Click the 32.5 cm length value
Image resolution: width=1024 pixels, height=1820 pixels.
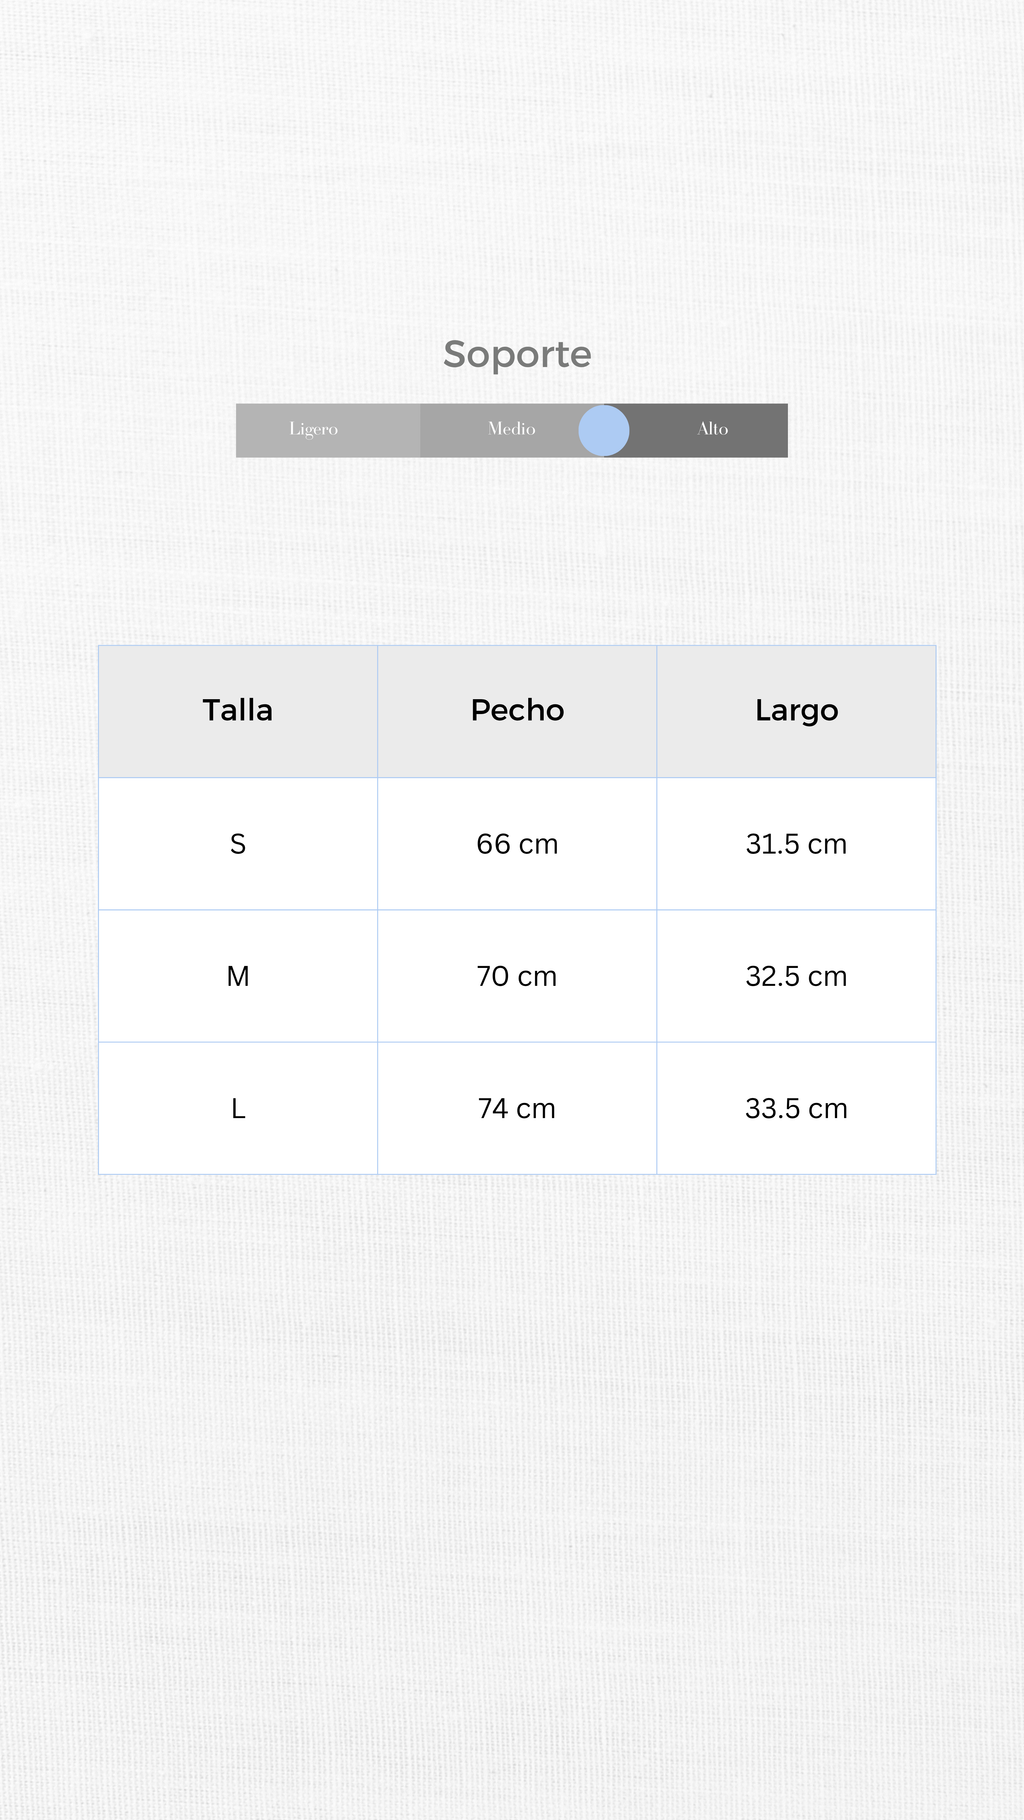point(796,976)
